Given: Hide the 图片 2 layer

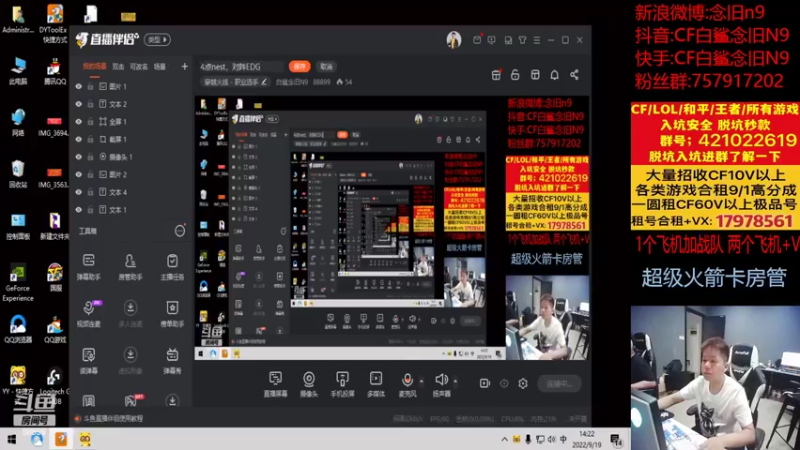Looking at the screenshot, I should (79, 174).
